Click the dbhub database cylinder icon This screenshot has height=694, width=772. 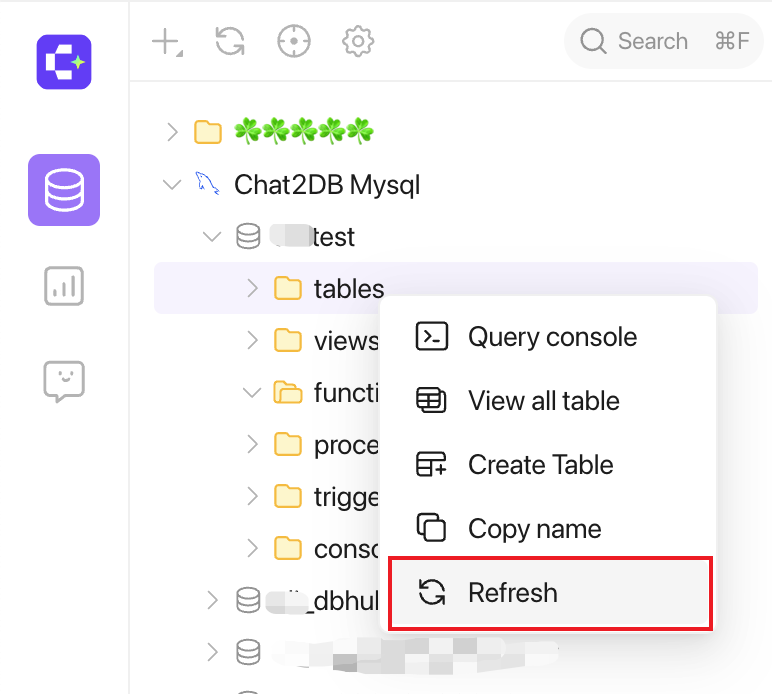(x=248, y=600)
